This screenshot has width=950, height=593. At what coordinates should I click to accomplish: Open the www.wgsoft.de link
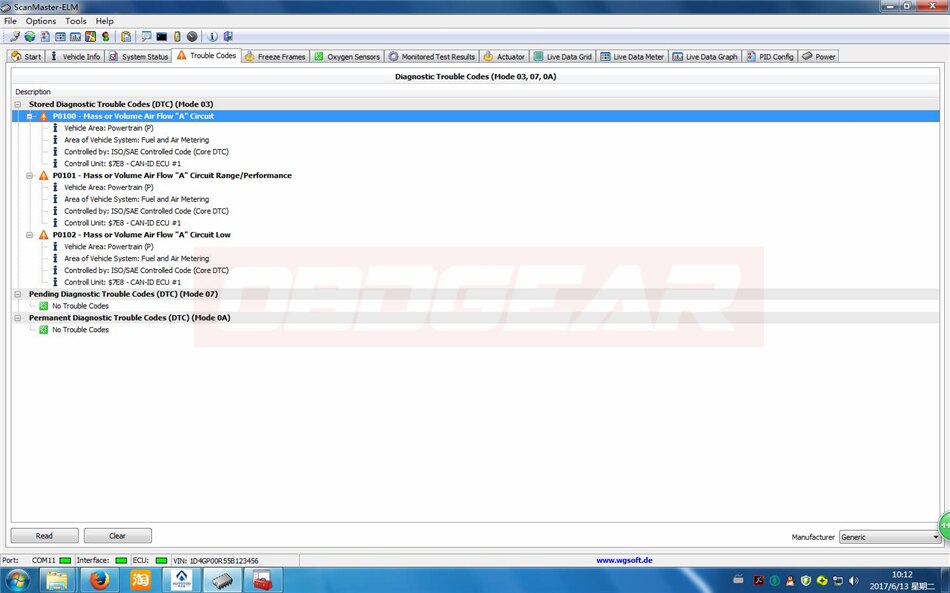624,560
